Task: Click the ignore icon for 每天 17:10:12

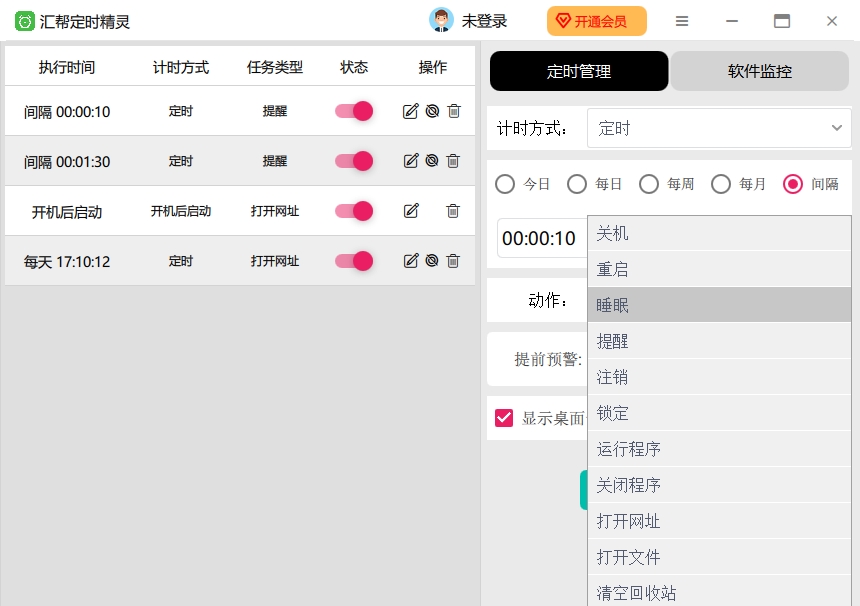Action: coord(432,260)
